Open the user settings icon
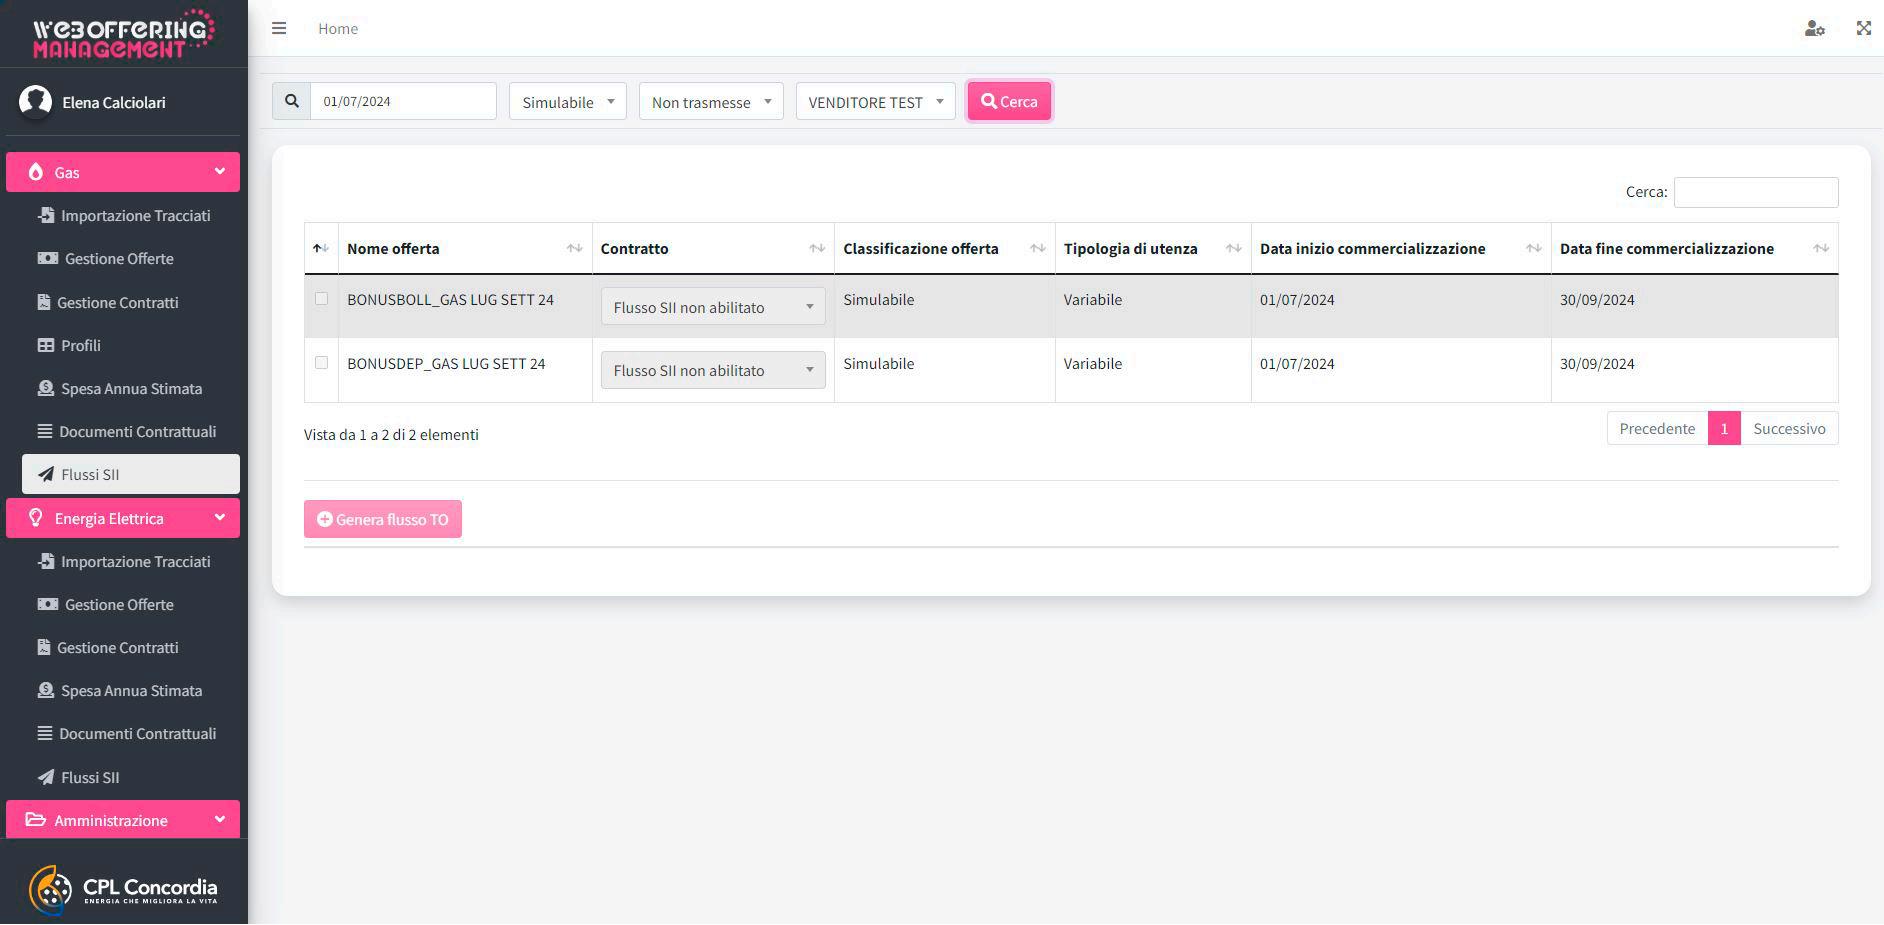Screen dimensions: 1884x925 pyautogui.click(x=1814, y=28)
